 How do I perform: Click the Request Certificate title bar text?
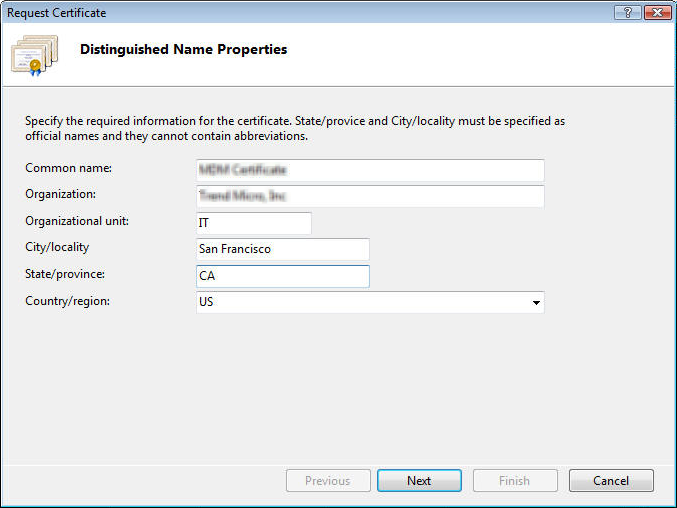(57, 13)
